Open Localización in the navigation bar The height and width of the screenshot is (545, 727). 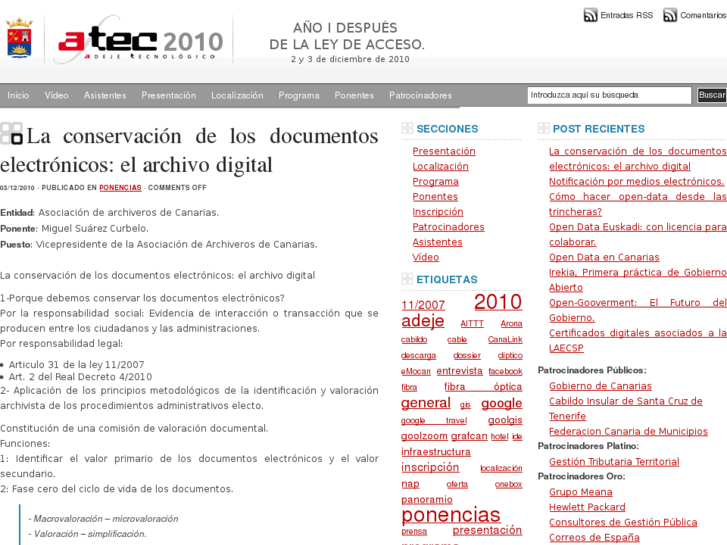[x=237, y=96]
